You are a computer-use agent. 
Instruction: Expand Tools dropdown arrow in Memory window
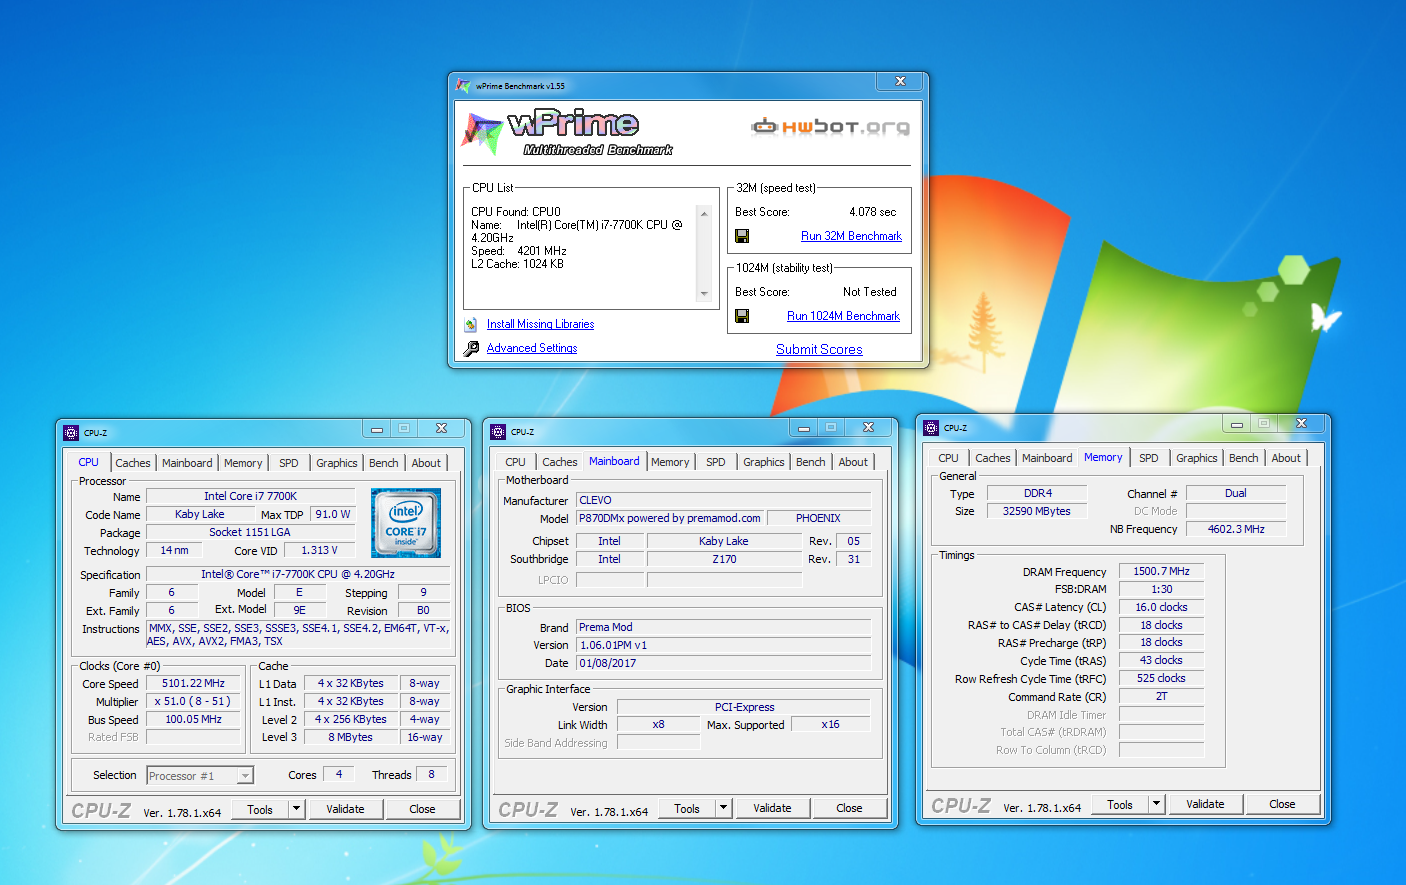[1157, 804]
